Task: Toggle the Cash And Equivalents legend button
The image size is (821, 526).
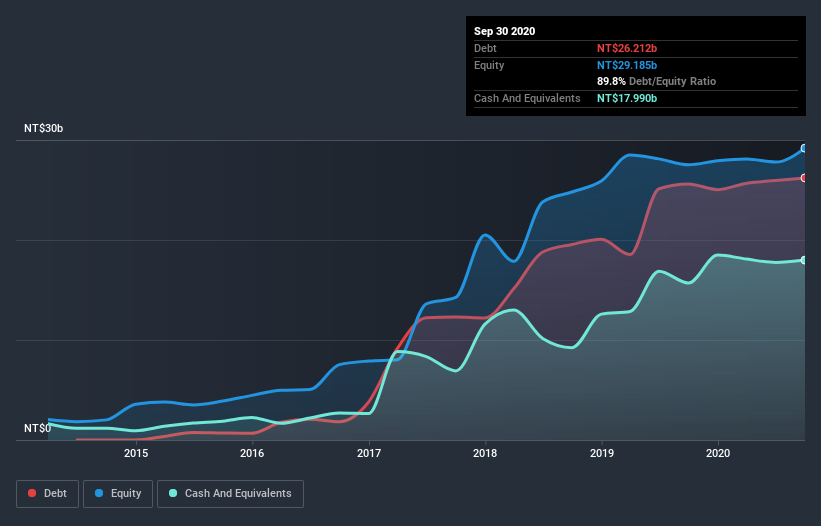Action: [x=230, y=494]
